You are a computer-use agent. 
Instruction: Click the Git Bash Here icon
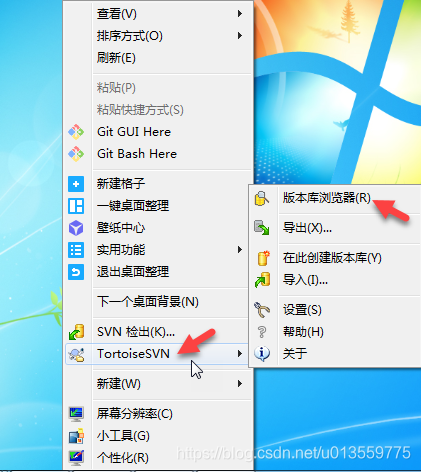coord(76,154)
